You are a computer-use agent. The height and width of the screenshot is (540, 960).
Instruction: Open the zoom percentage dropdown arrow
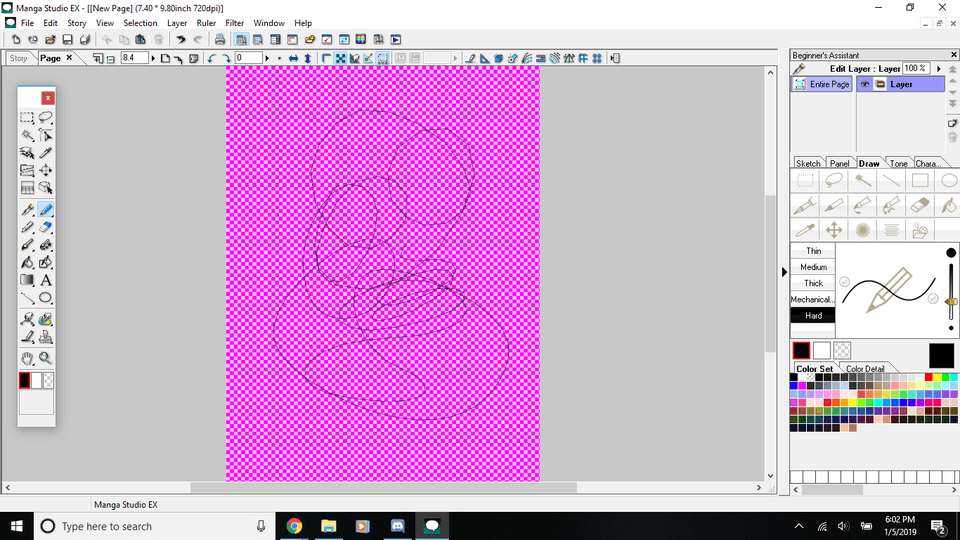click(x=153, y=59)
